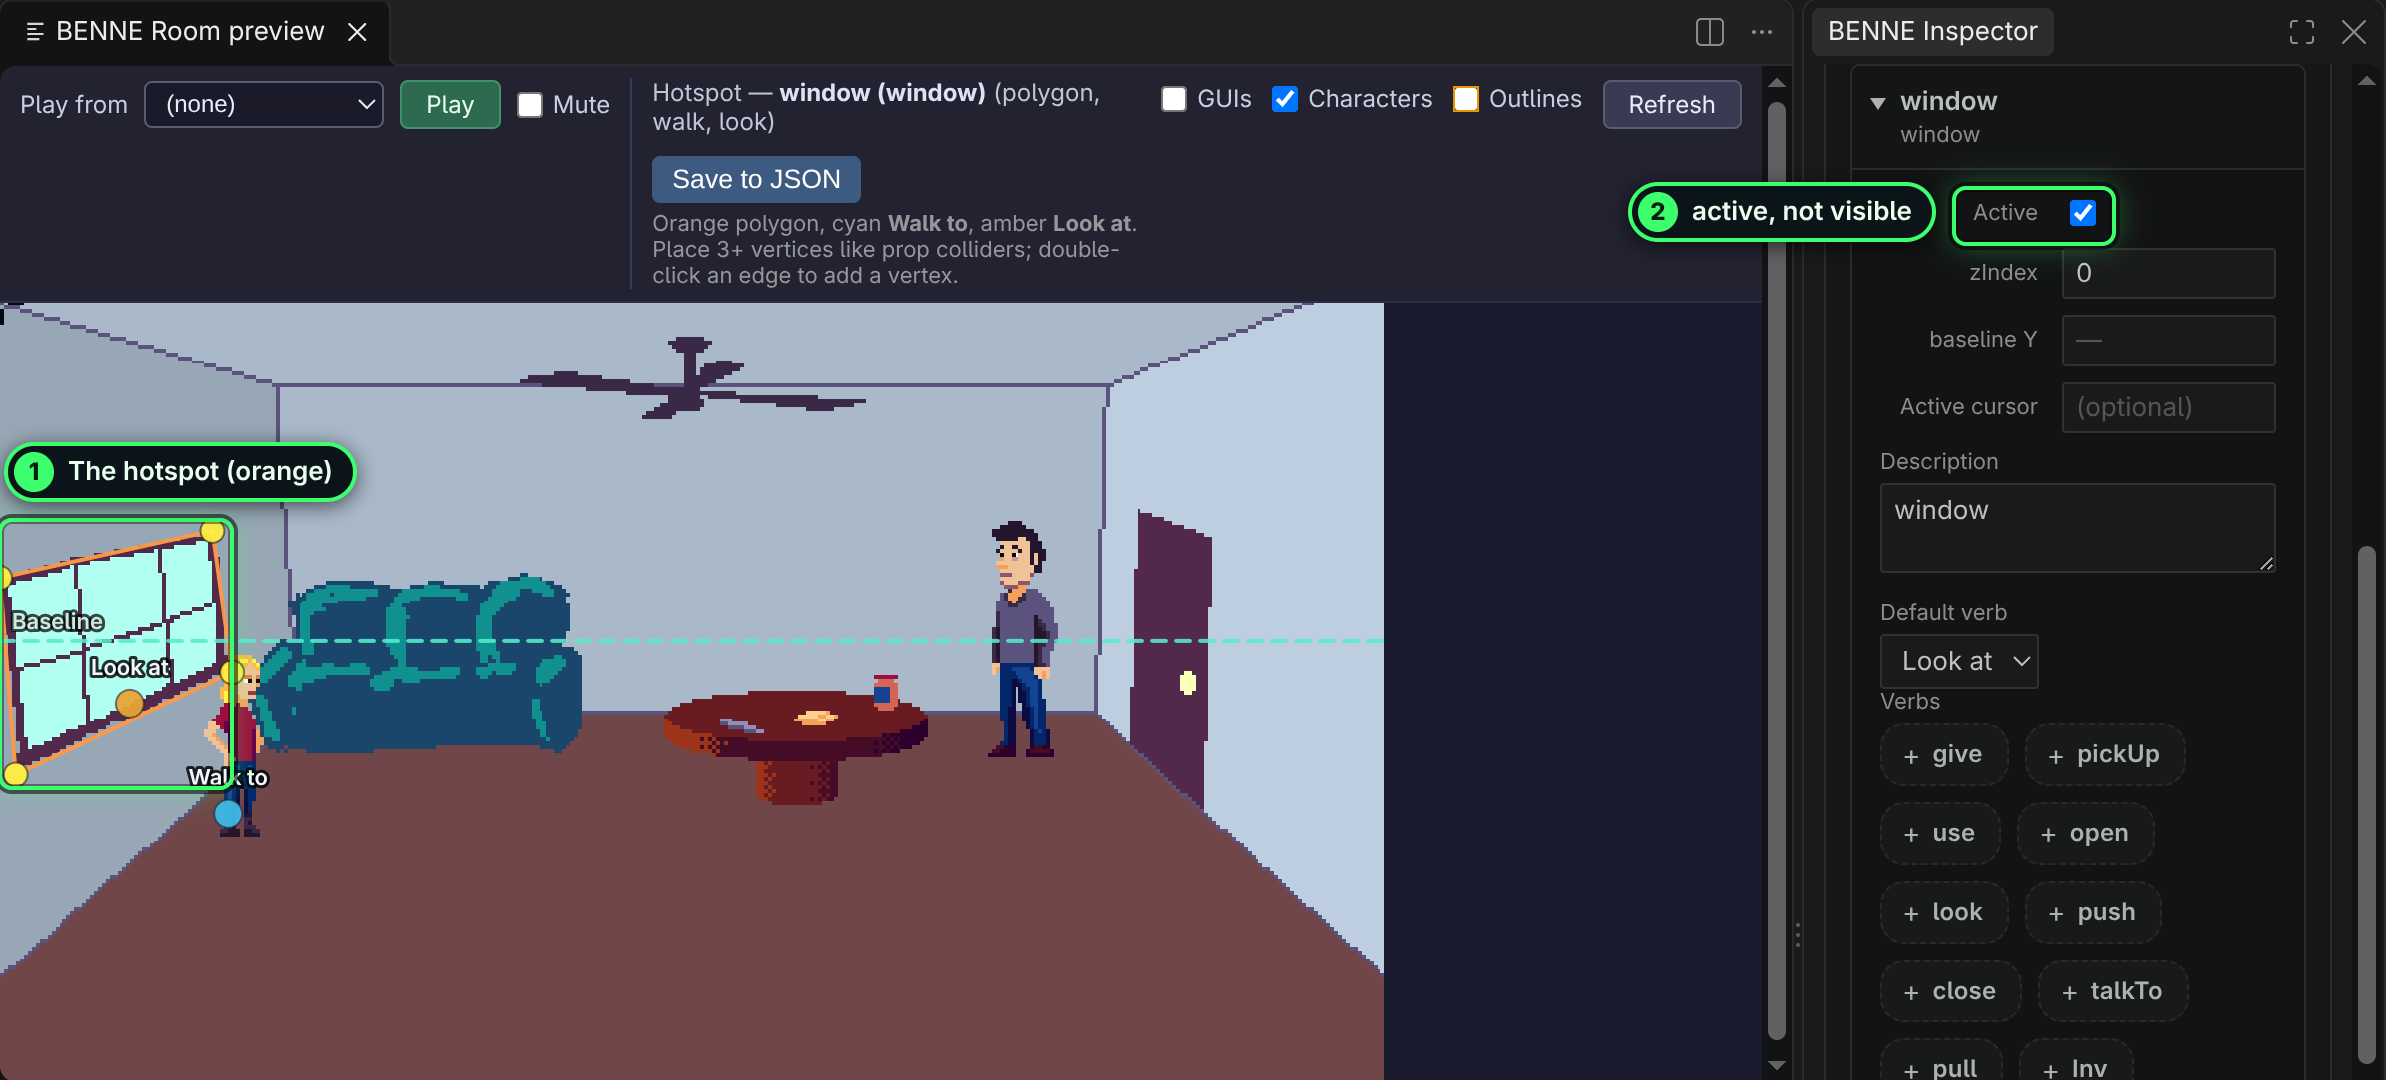Click the Refresh button
2386x1080 pixels.
[x=1671, y=104]
